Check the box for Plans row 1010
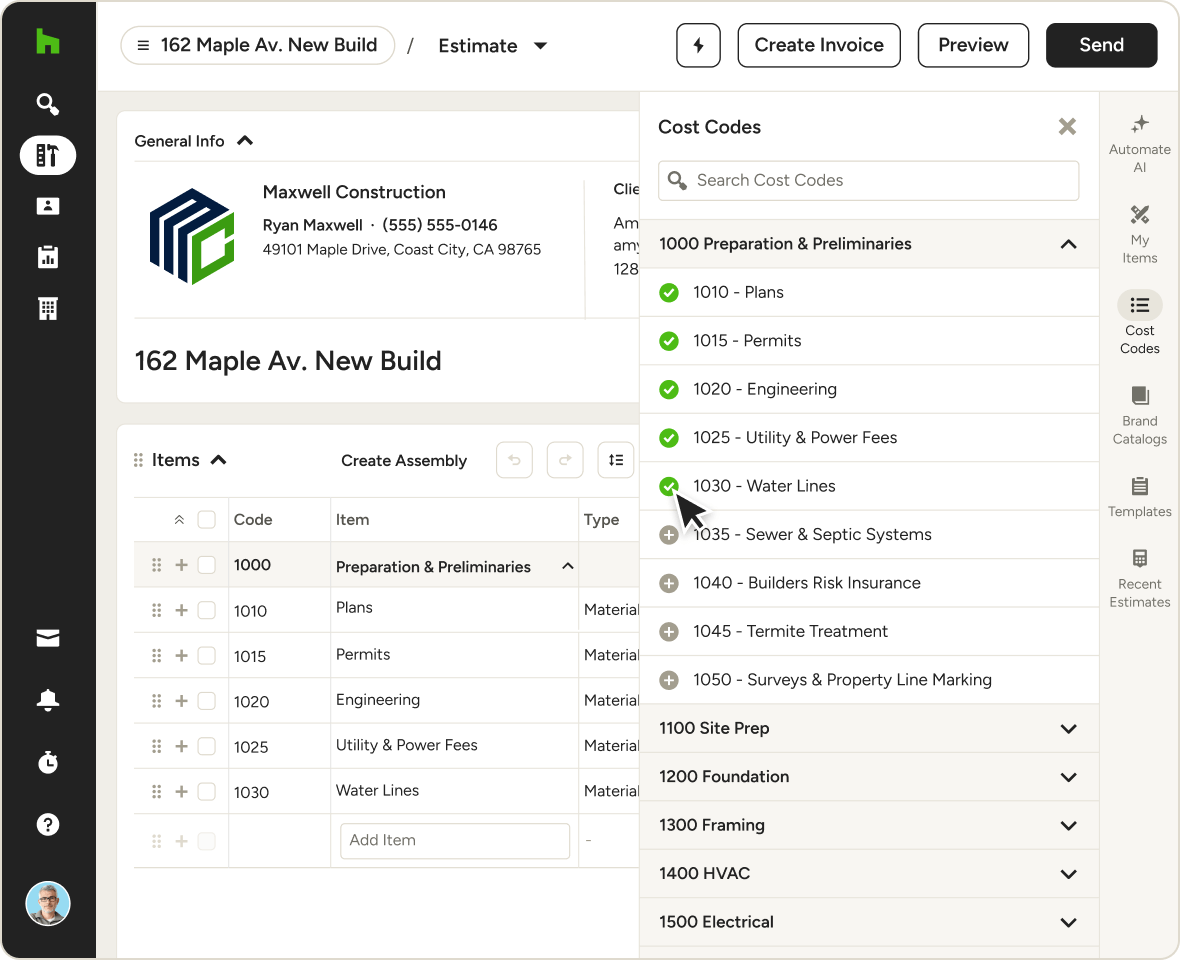Viewport: 1180px width, 960px height. pyautogui.click(x=206, y=610)
